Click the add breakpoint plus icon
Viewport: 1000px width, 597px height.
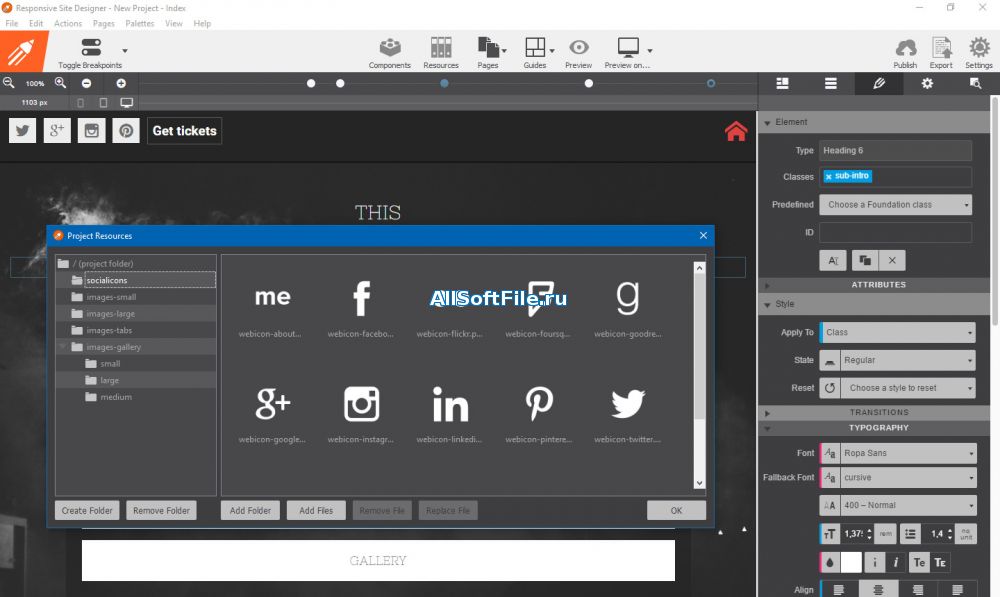(x=121, y=84)
